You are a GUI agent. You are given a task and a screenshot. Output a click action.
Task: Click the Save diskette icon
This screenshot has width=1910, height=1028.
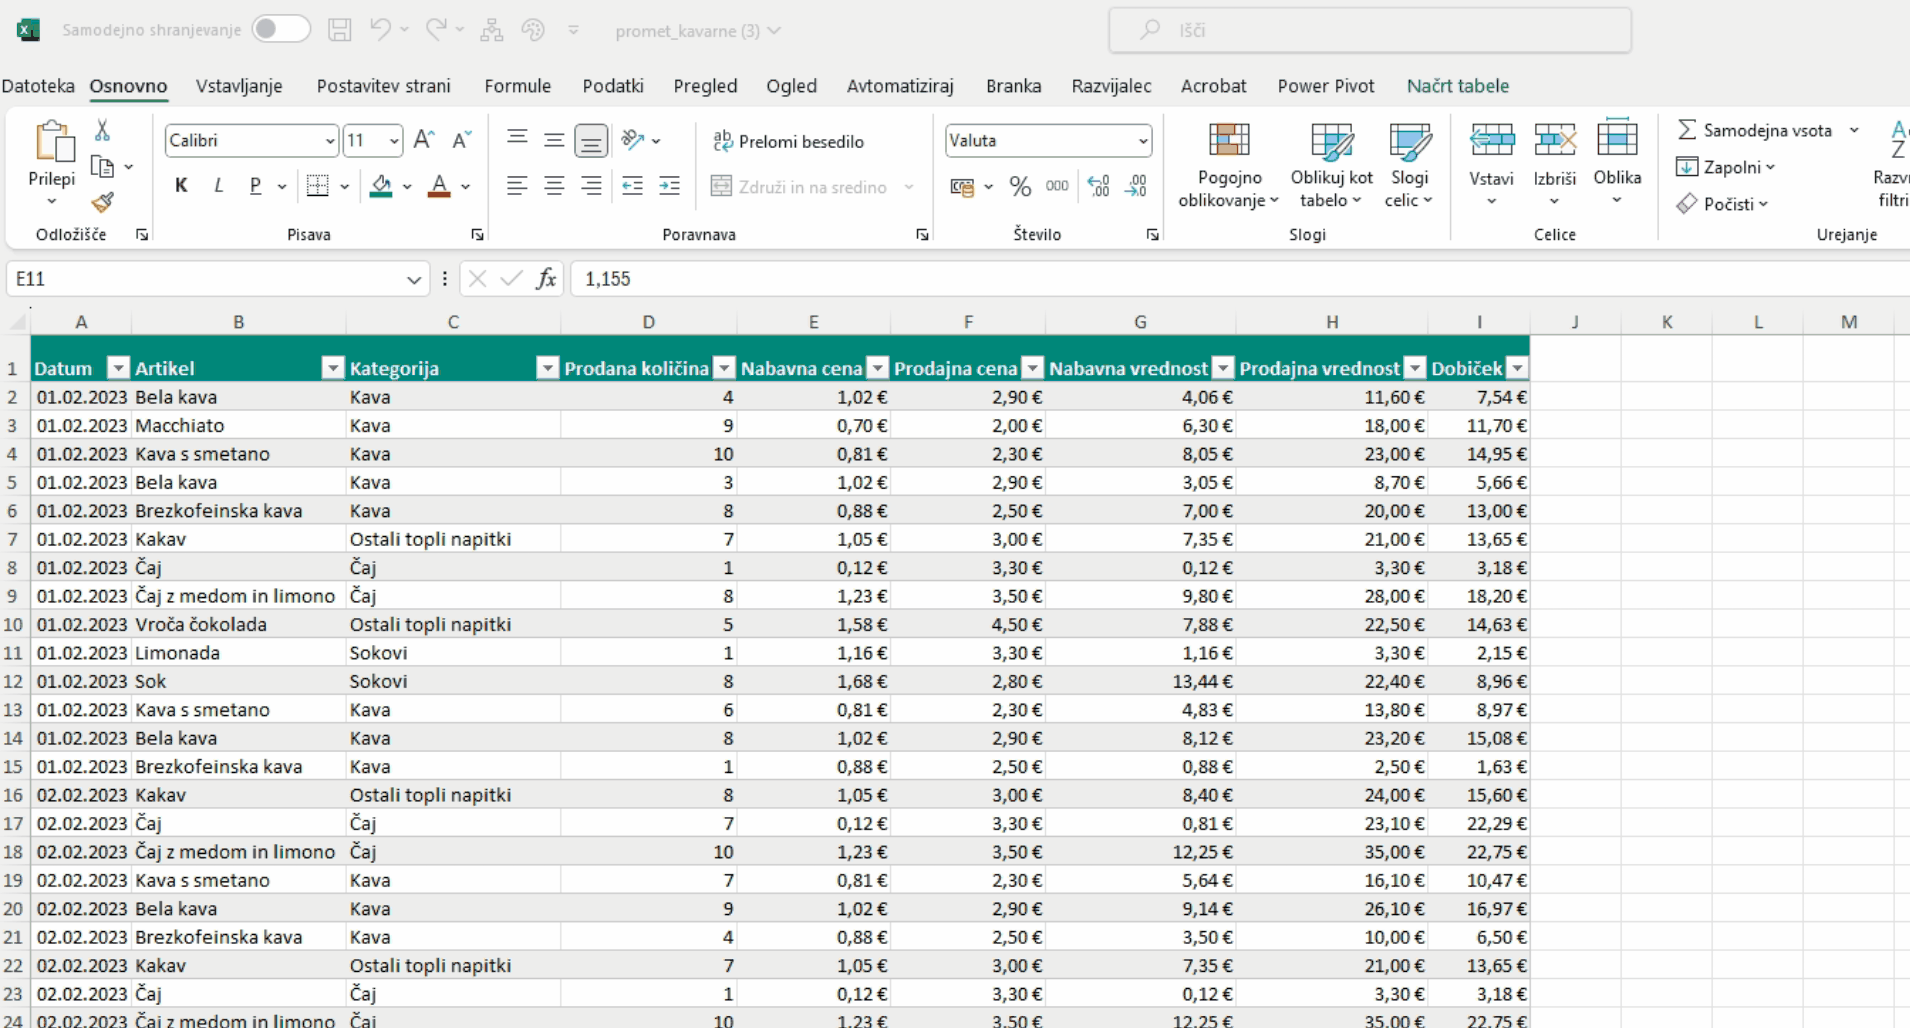(340, 30)
